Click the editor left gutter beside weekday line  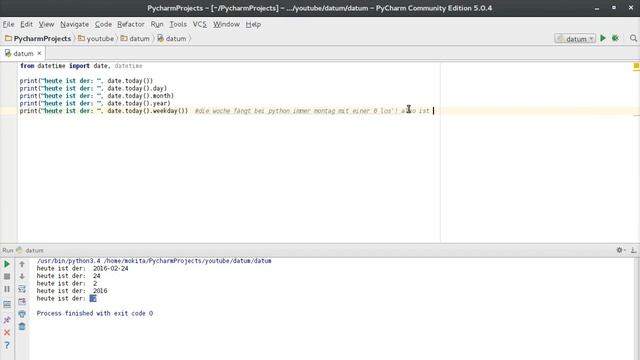click(x=9, y=111)
